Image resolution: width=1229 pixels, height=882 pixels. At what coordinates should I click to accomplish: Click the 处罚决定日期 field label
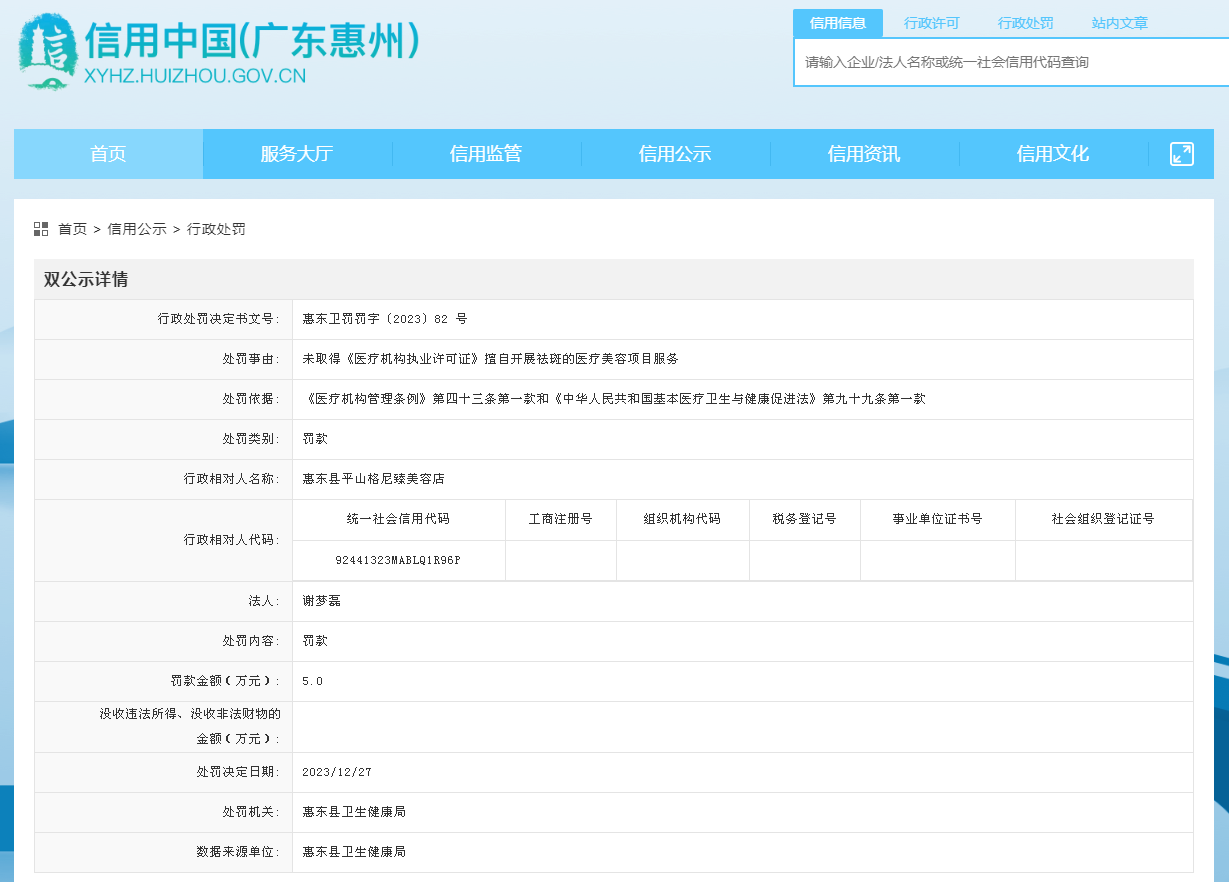(x=239, y=773)
